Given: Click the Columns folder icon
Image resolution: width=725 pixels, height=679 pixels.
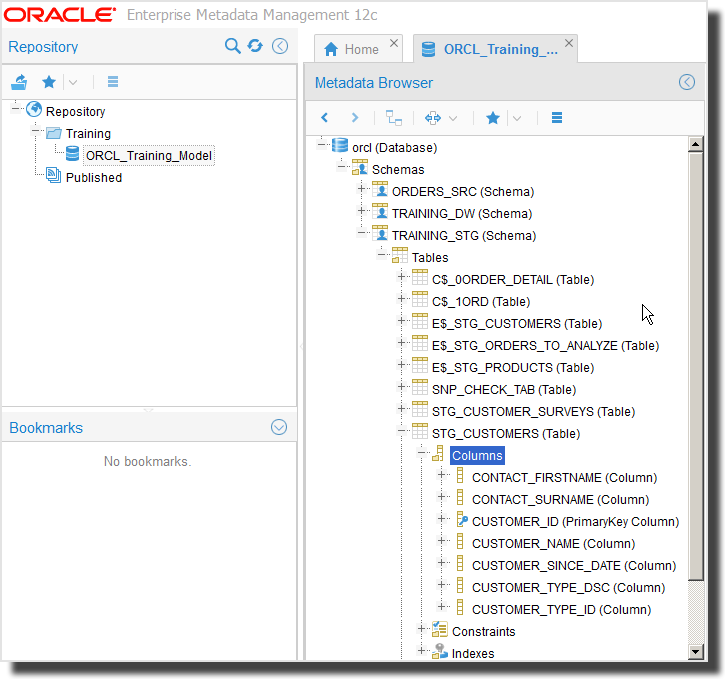Looking at the screenshot, I should click(x=438, y=453).
